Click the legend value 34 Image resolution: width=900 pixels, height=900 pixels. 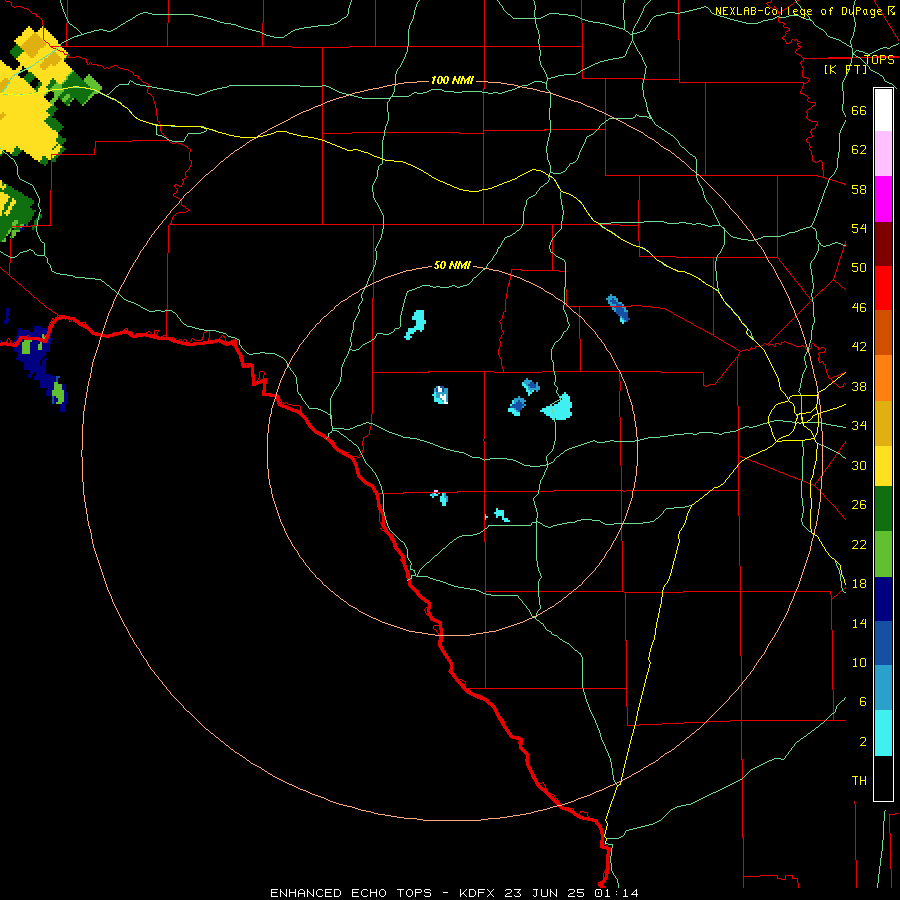[859, 425]
